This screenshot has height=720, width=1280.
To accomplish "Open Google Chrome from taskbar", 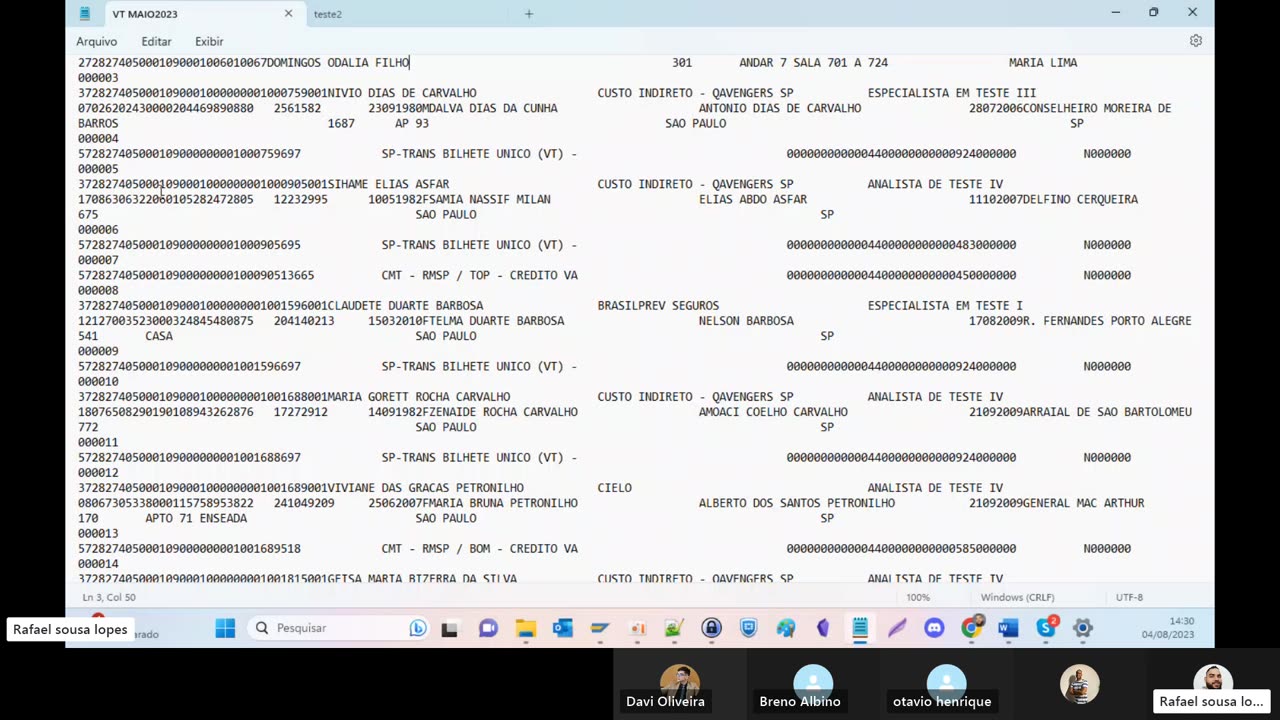I will coord(971,628).
